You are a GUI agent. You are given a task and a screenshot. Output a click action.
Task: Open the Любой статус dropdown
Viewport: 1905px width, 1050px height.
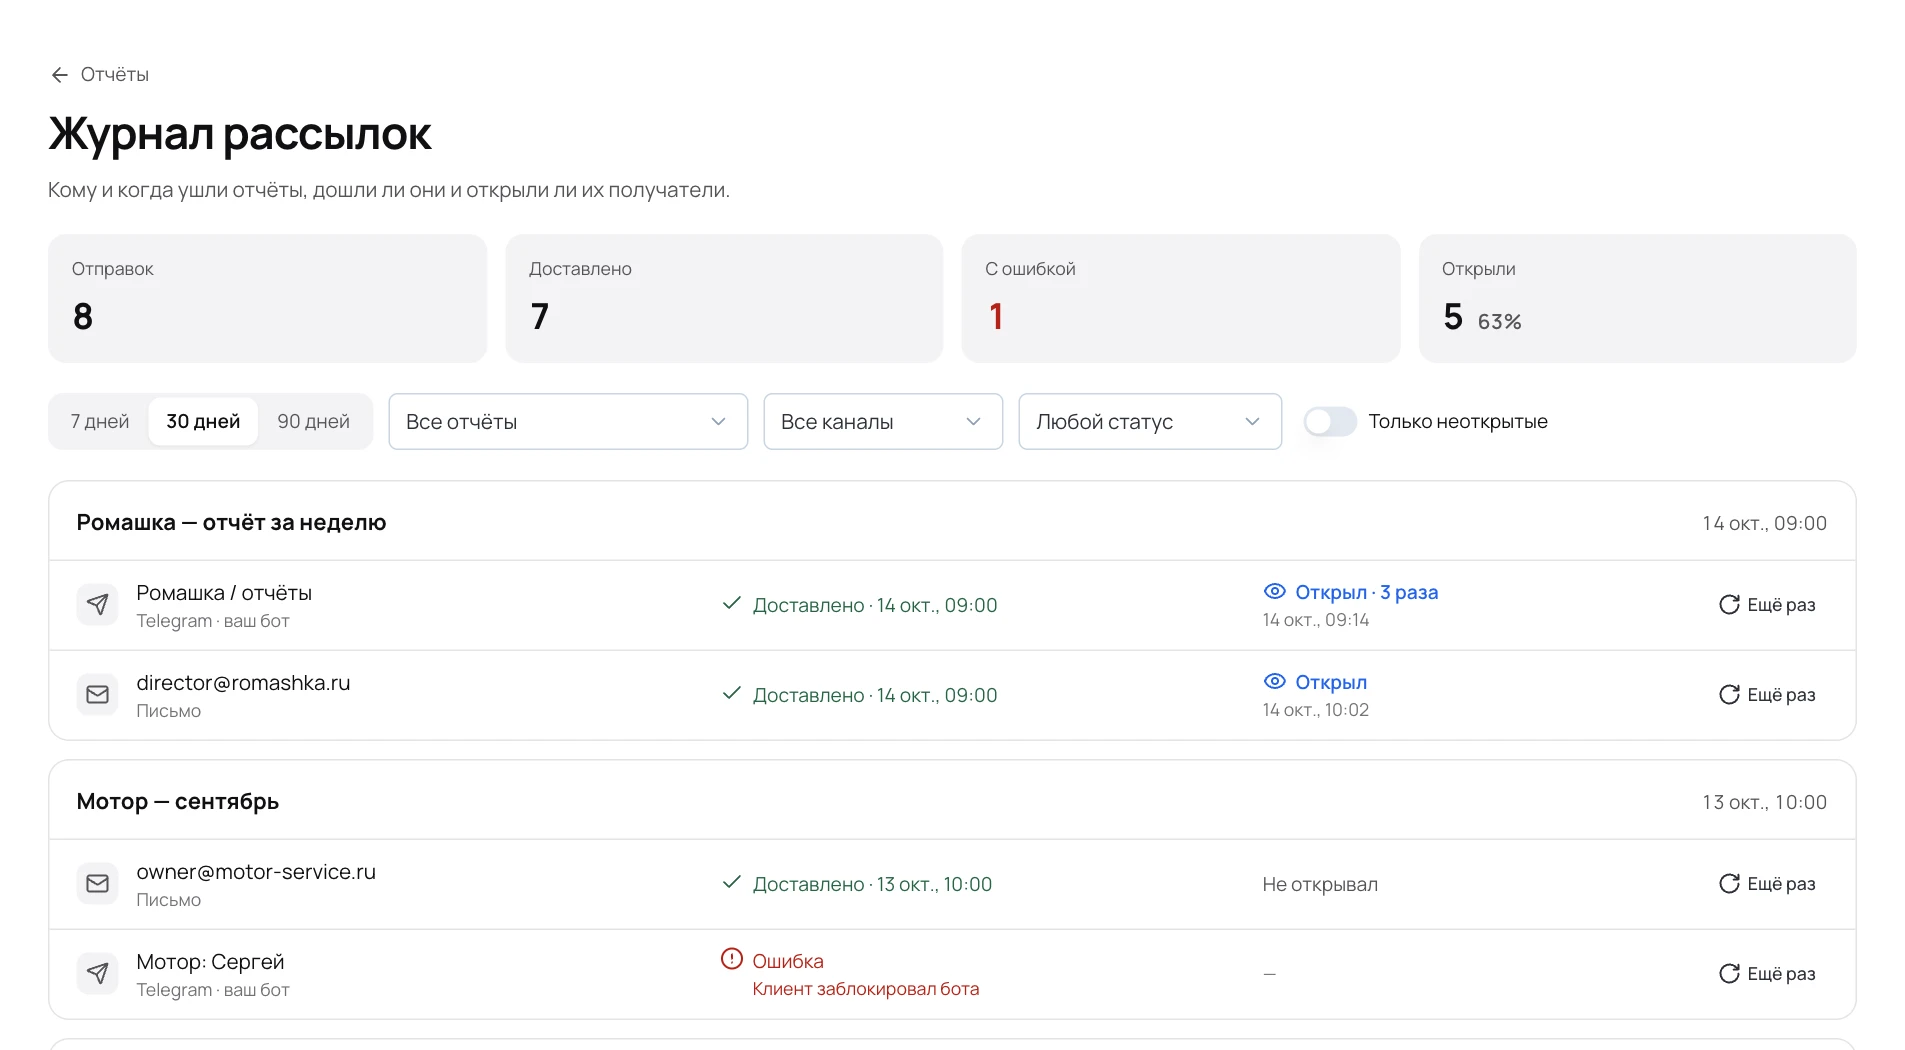(1150, 422)
